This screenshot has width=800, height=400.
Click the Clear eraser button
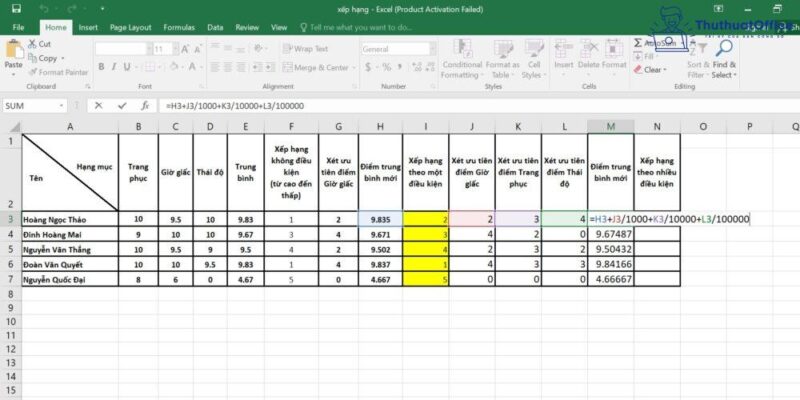(x=650, y=70)
